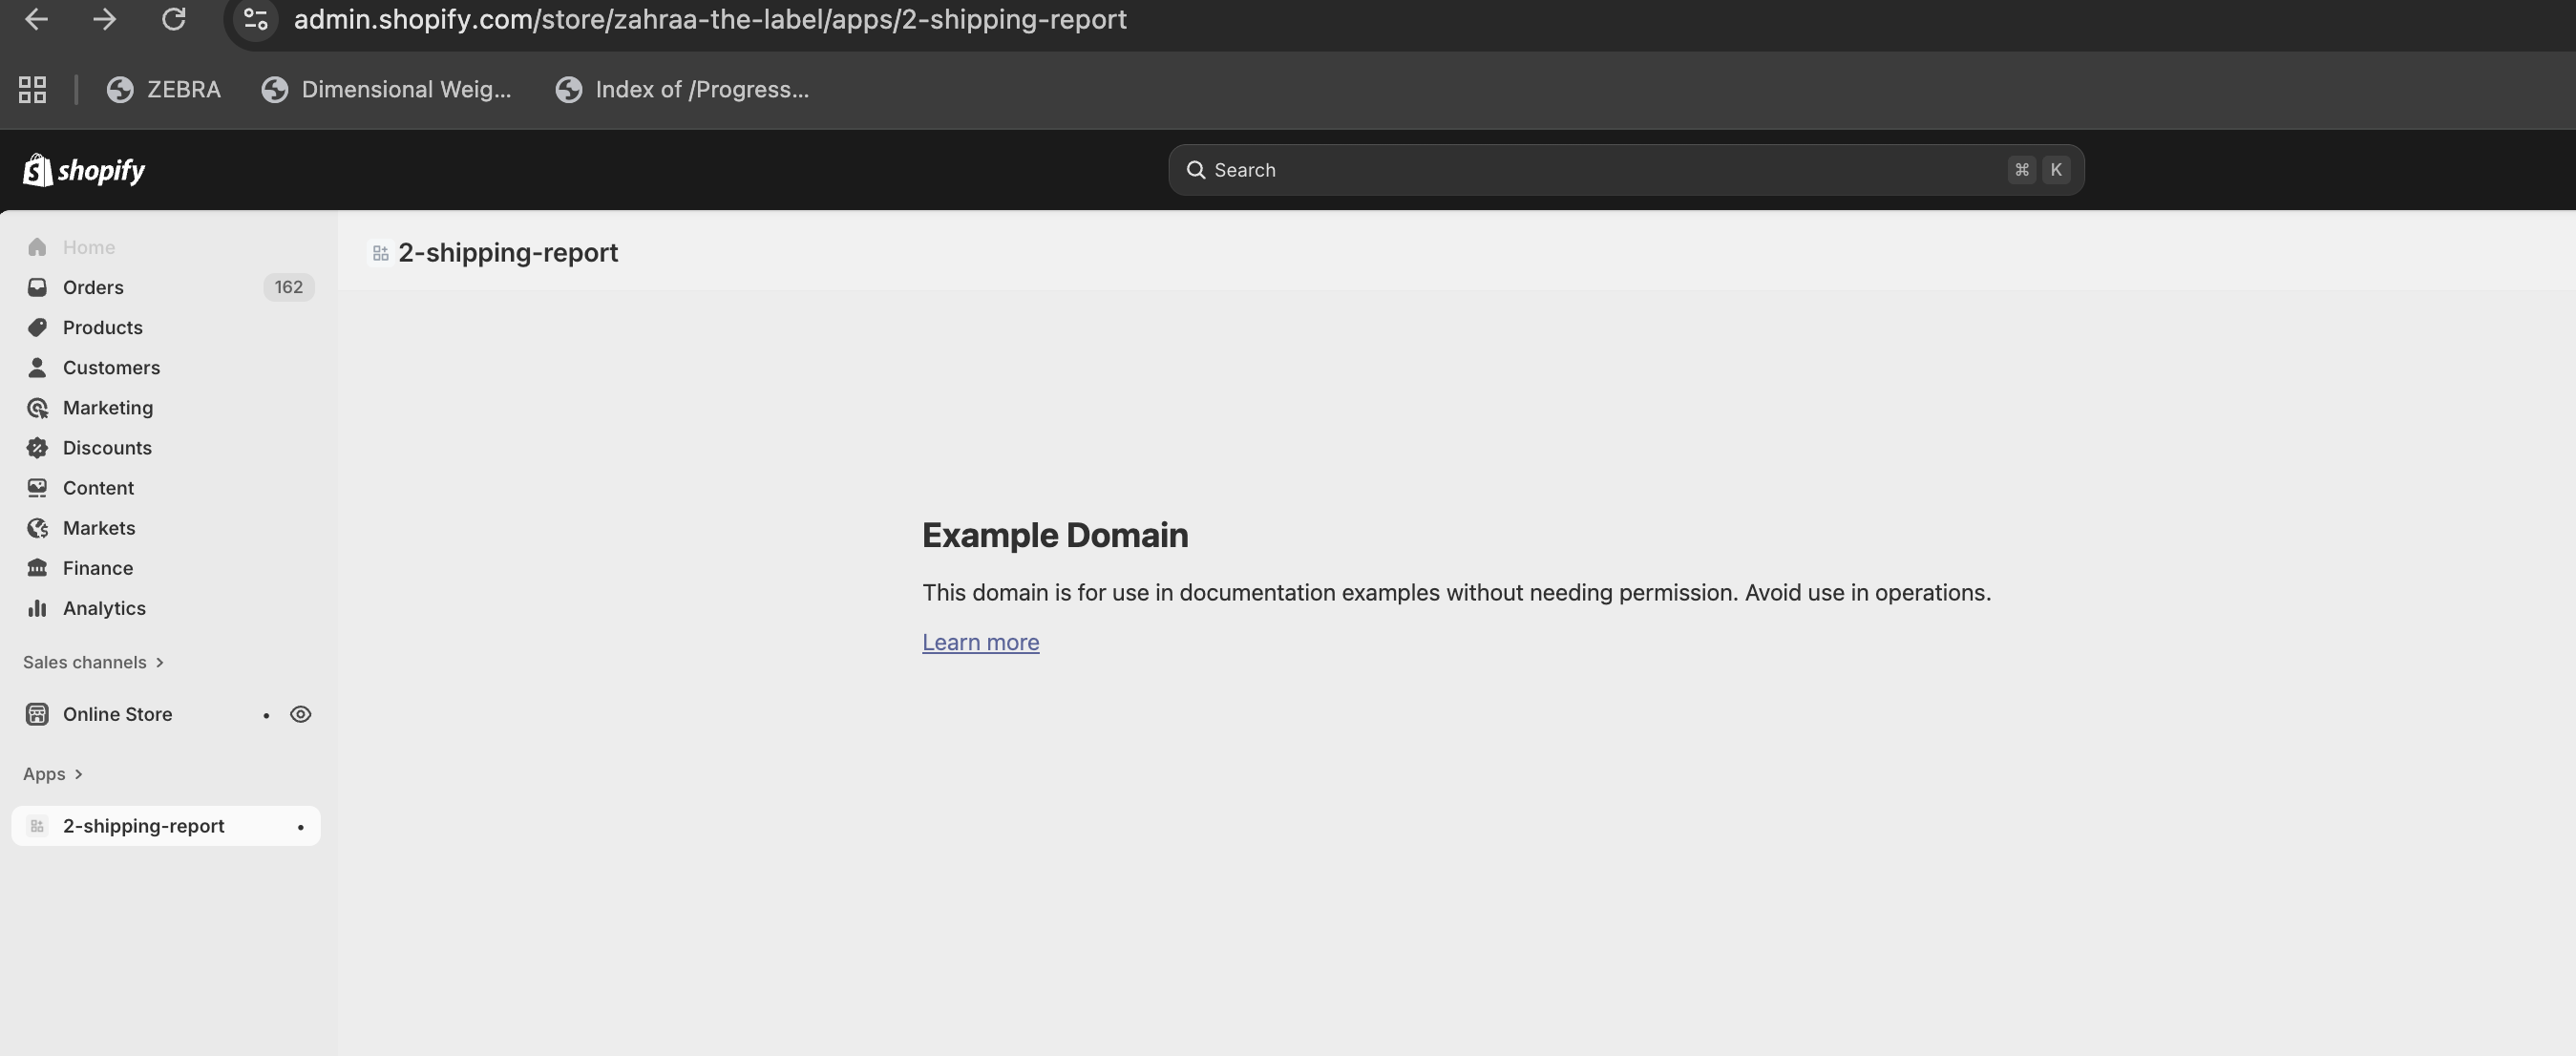Click the Products tag icon
This screenshot has height=1056, width=2576.
pyautogui.click(x=37, y=328)
